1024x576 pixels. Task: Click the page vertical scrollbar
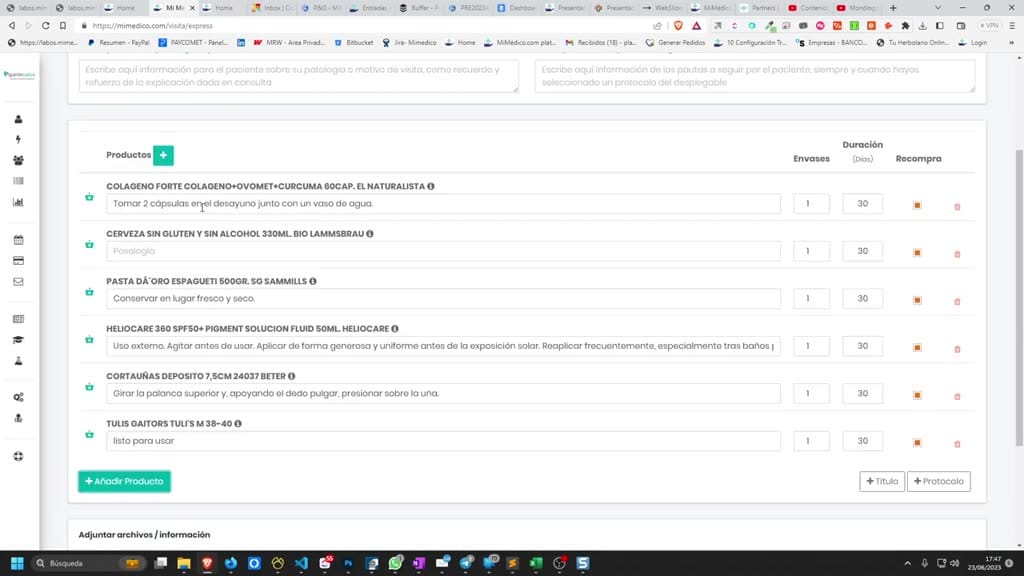coord(1019,297)
